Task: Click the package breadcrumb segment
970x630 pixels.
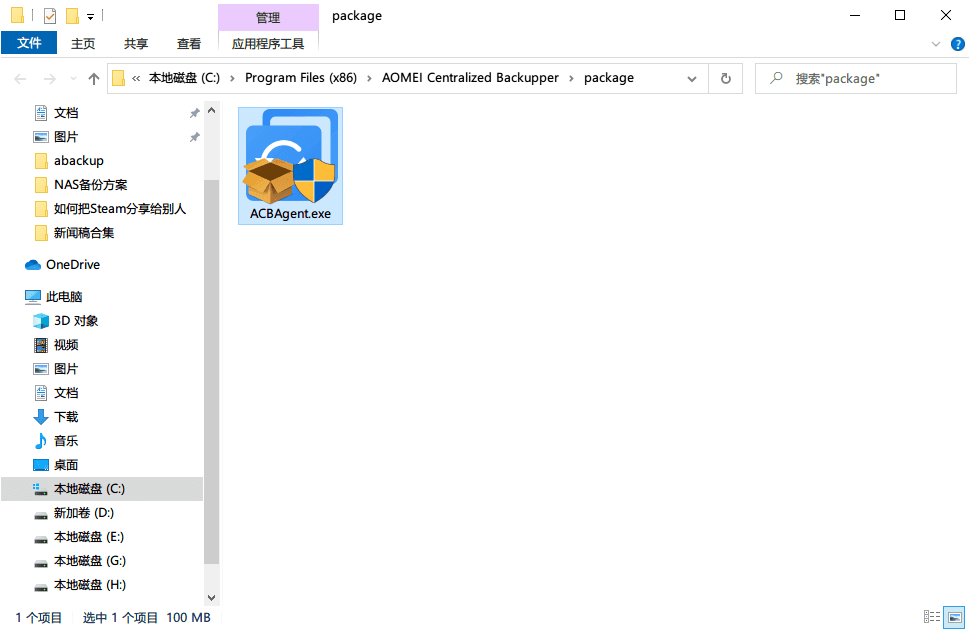Action: [609, 78]
